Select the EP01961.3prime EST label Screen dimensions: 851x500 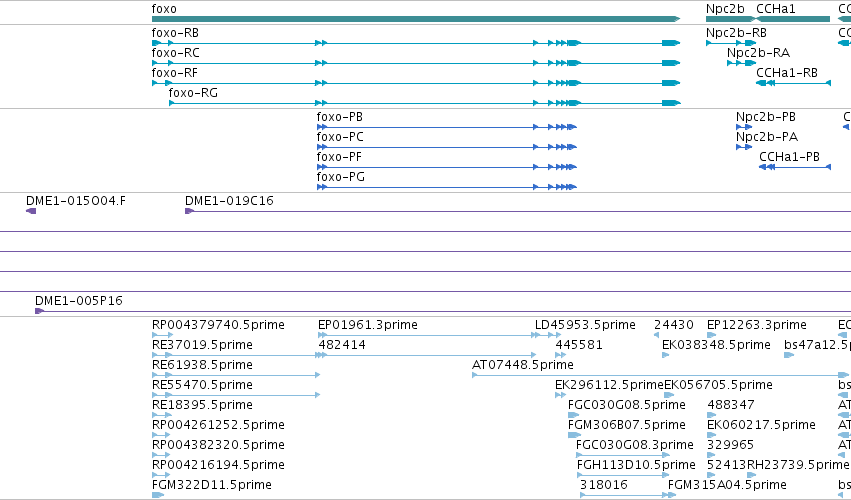(x=367, y=325)
